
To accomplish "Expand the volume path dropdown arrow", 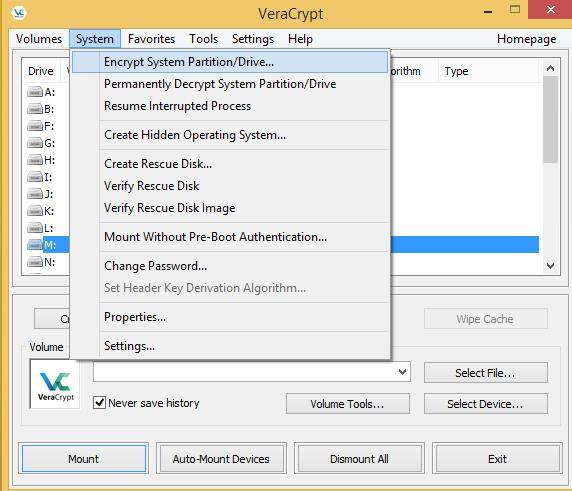I will (x=402, y=372).
